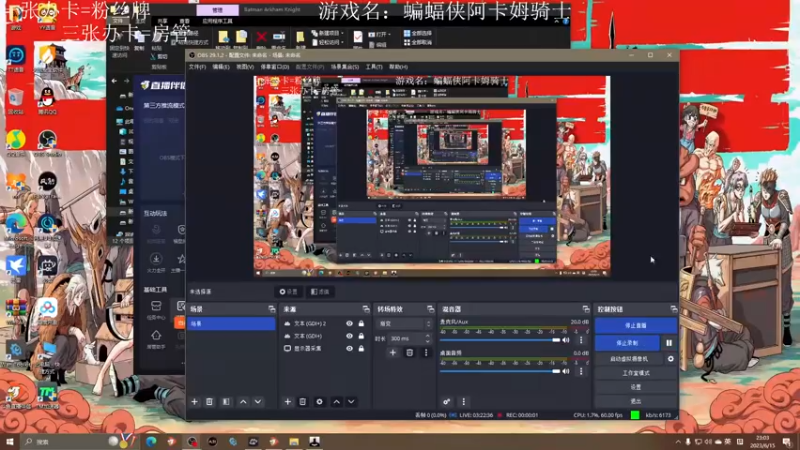Move scene up with the up arrow
Image resolution: width=800 pixels, height=450 pixels.
pyautogui.click(x=243, y=402)
